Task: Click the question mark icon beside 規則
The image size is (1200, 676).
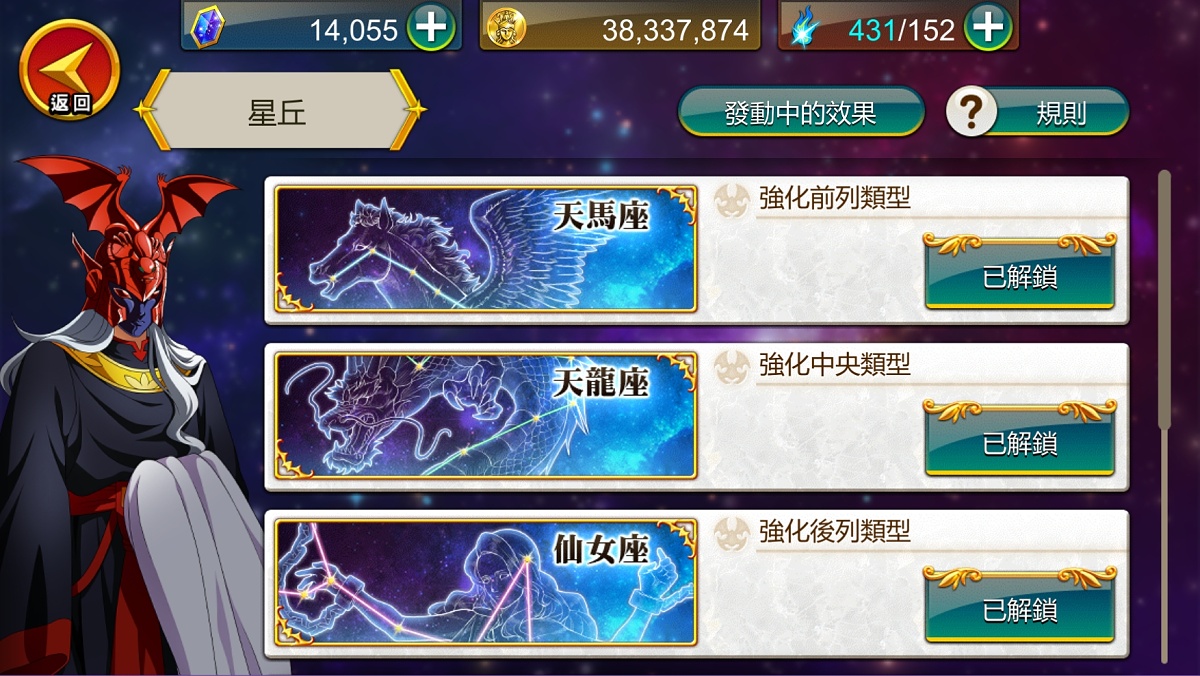Action: coord(972,112)
